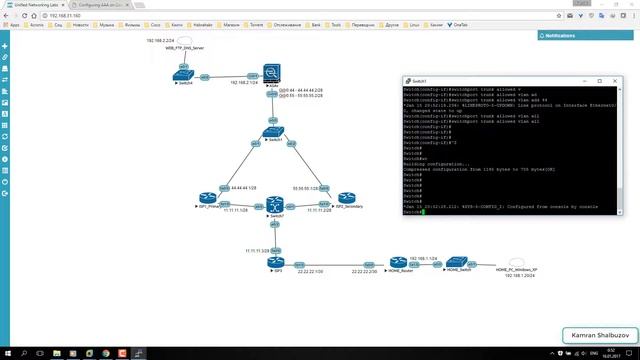This screenshot has height=360, width=640.
Task: Open the Nodes list sidebar icon below the plus
Action: (x=5, y=57)
